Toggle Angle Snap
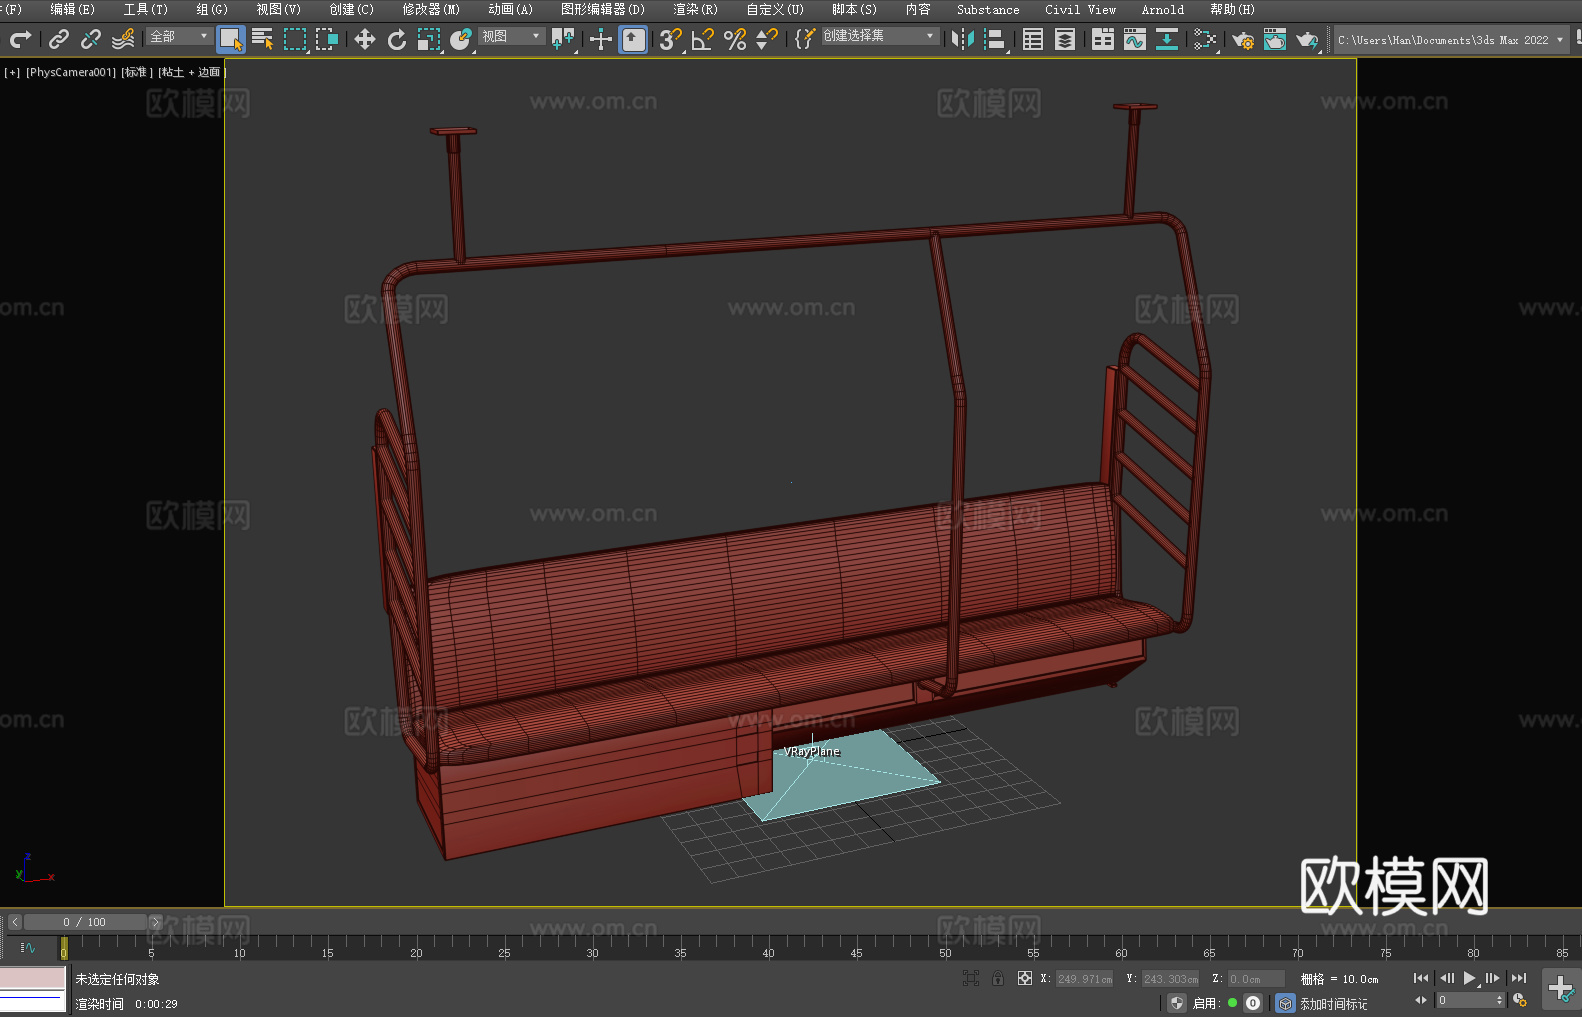 point(703,39)
